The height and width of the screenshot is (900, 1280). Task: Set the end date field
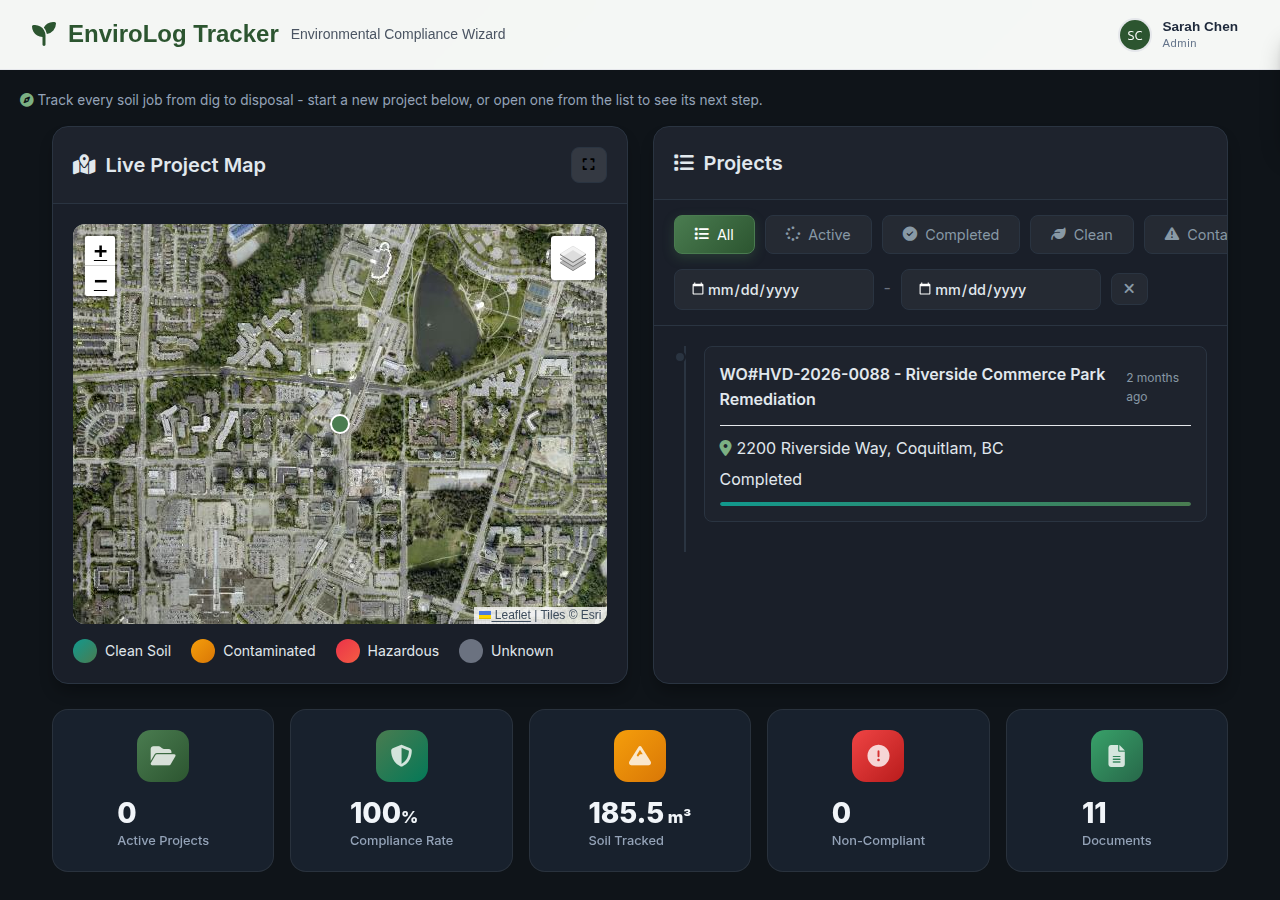click(x=1001, y=289)
